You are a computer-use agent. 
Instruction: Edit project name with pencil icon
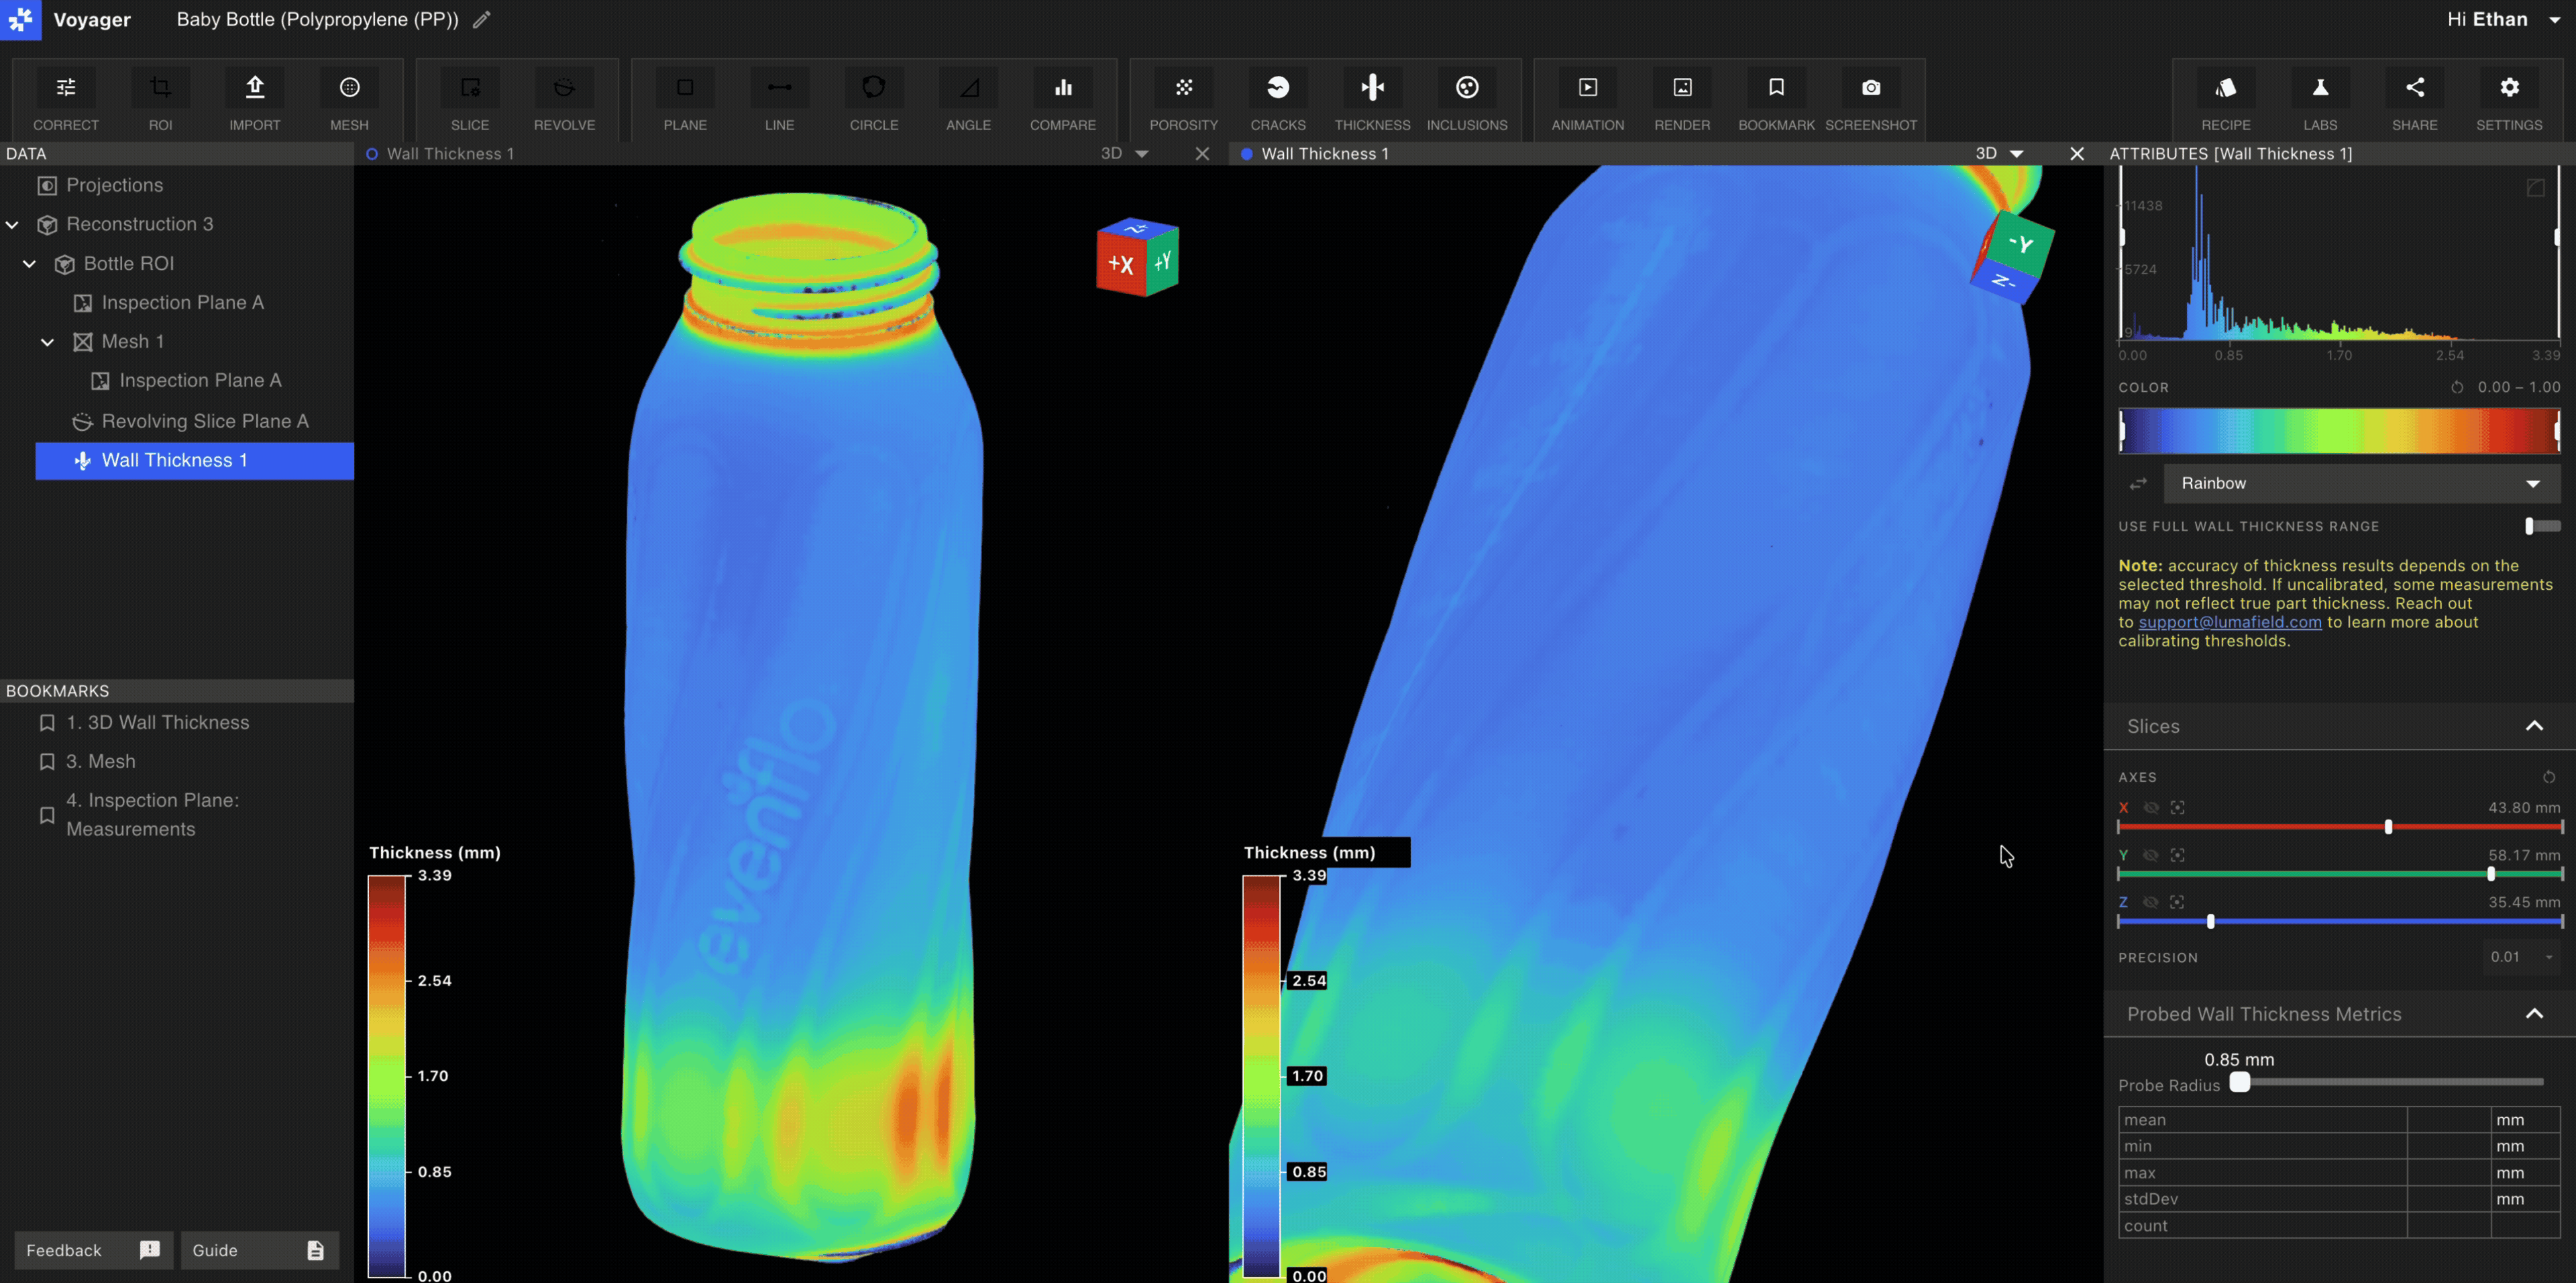click(x=481, y=20)
